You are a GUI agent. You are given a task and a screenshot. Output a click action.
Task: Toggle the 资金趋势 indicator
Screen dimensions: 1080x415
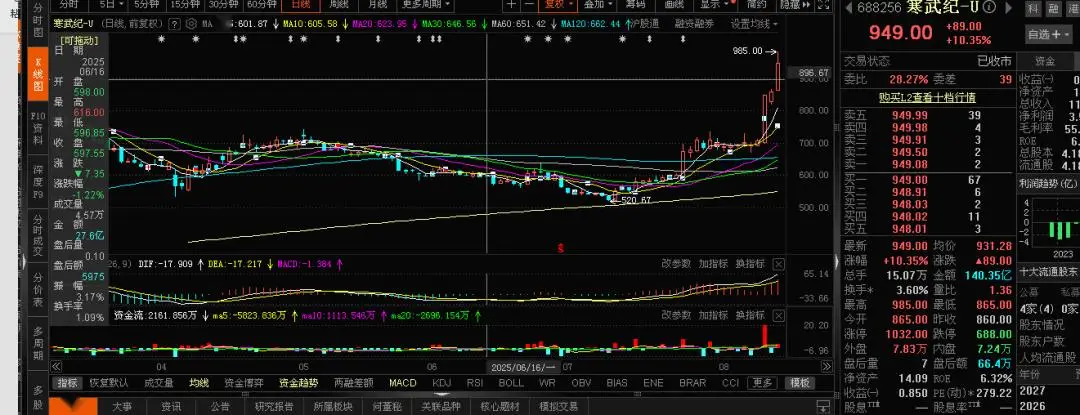coord(298,383)
